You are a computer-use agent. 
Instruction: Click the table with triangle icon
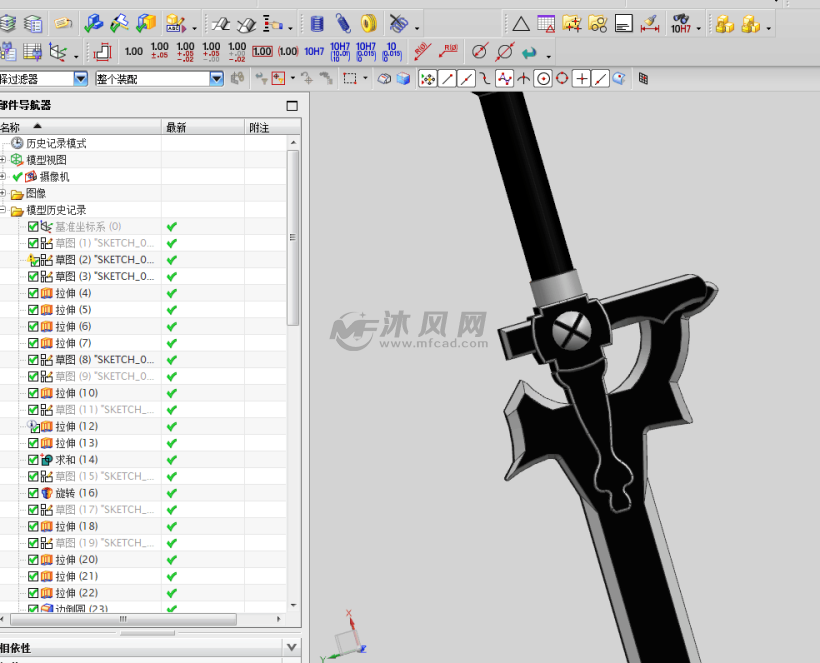pos(546,24)
